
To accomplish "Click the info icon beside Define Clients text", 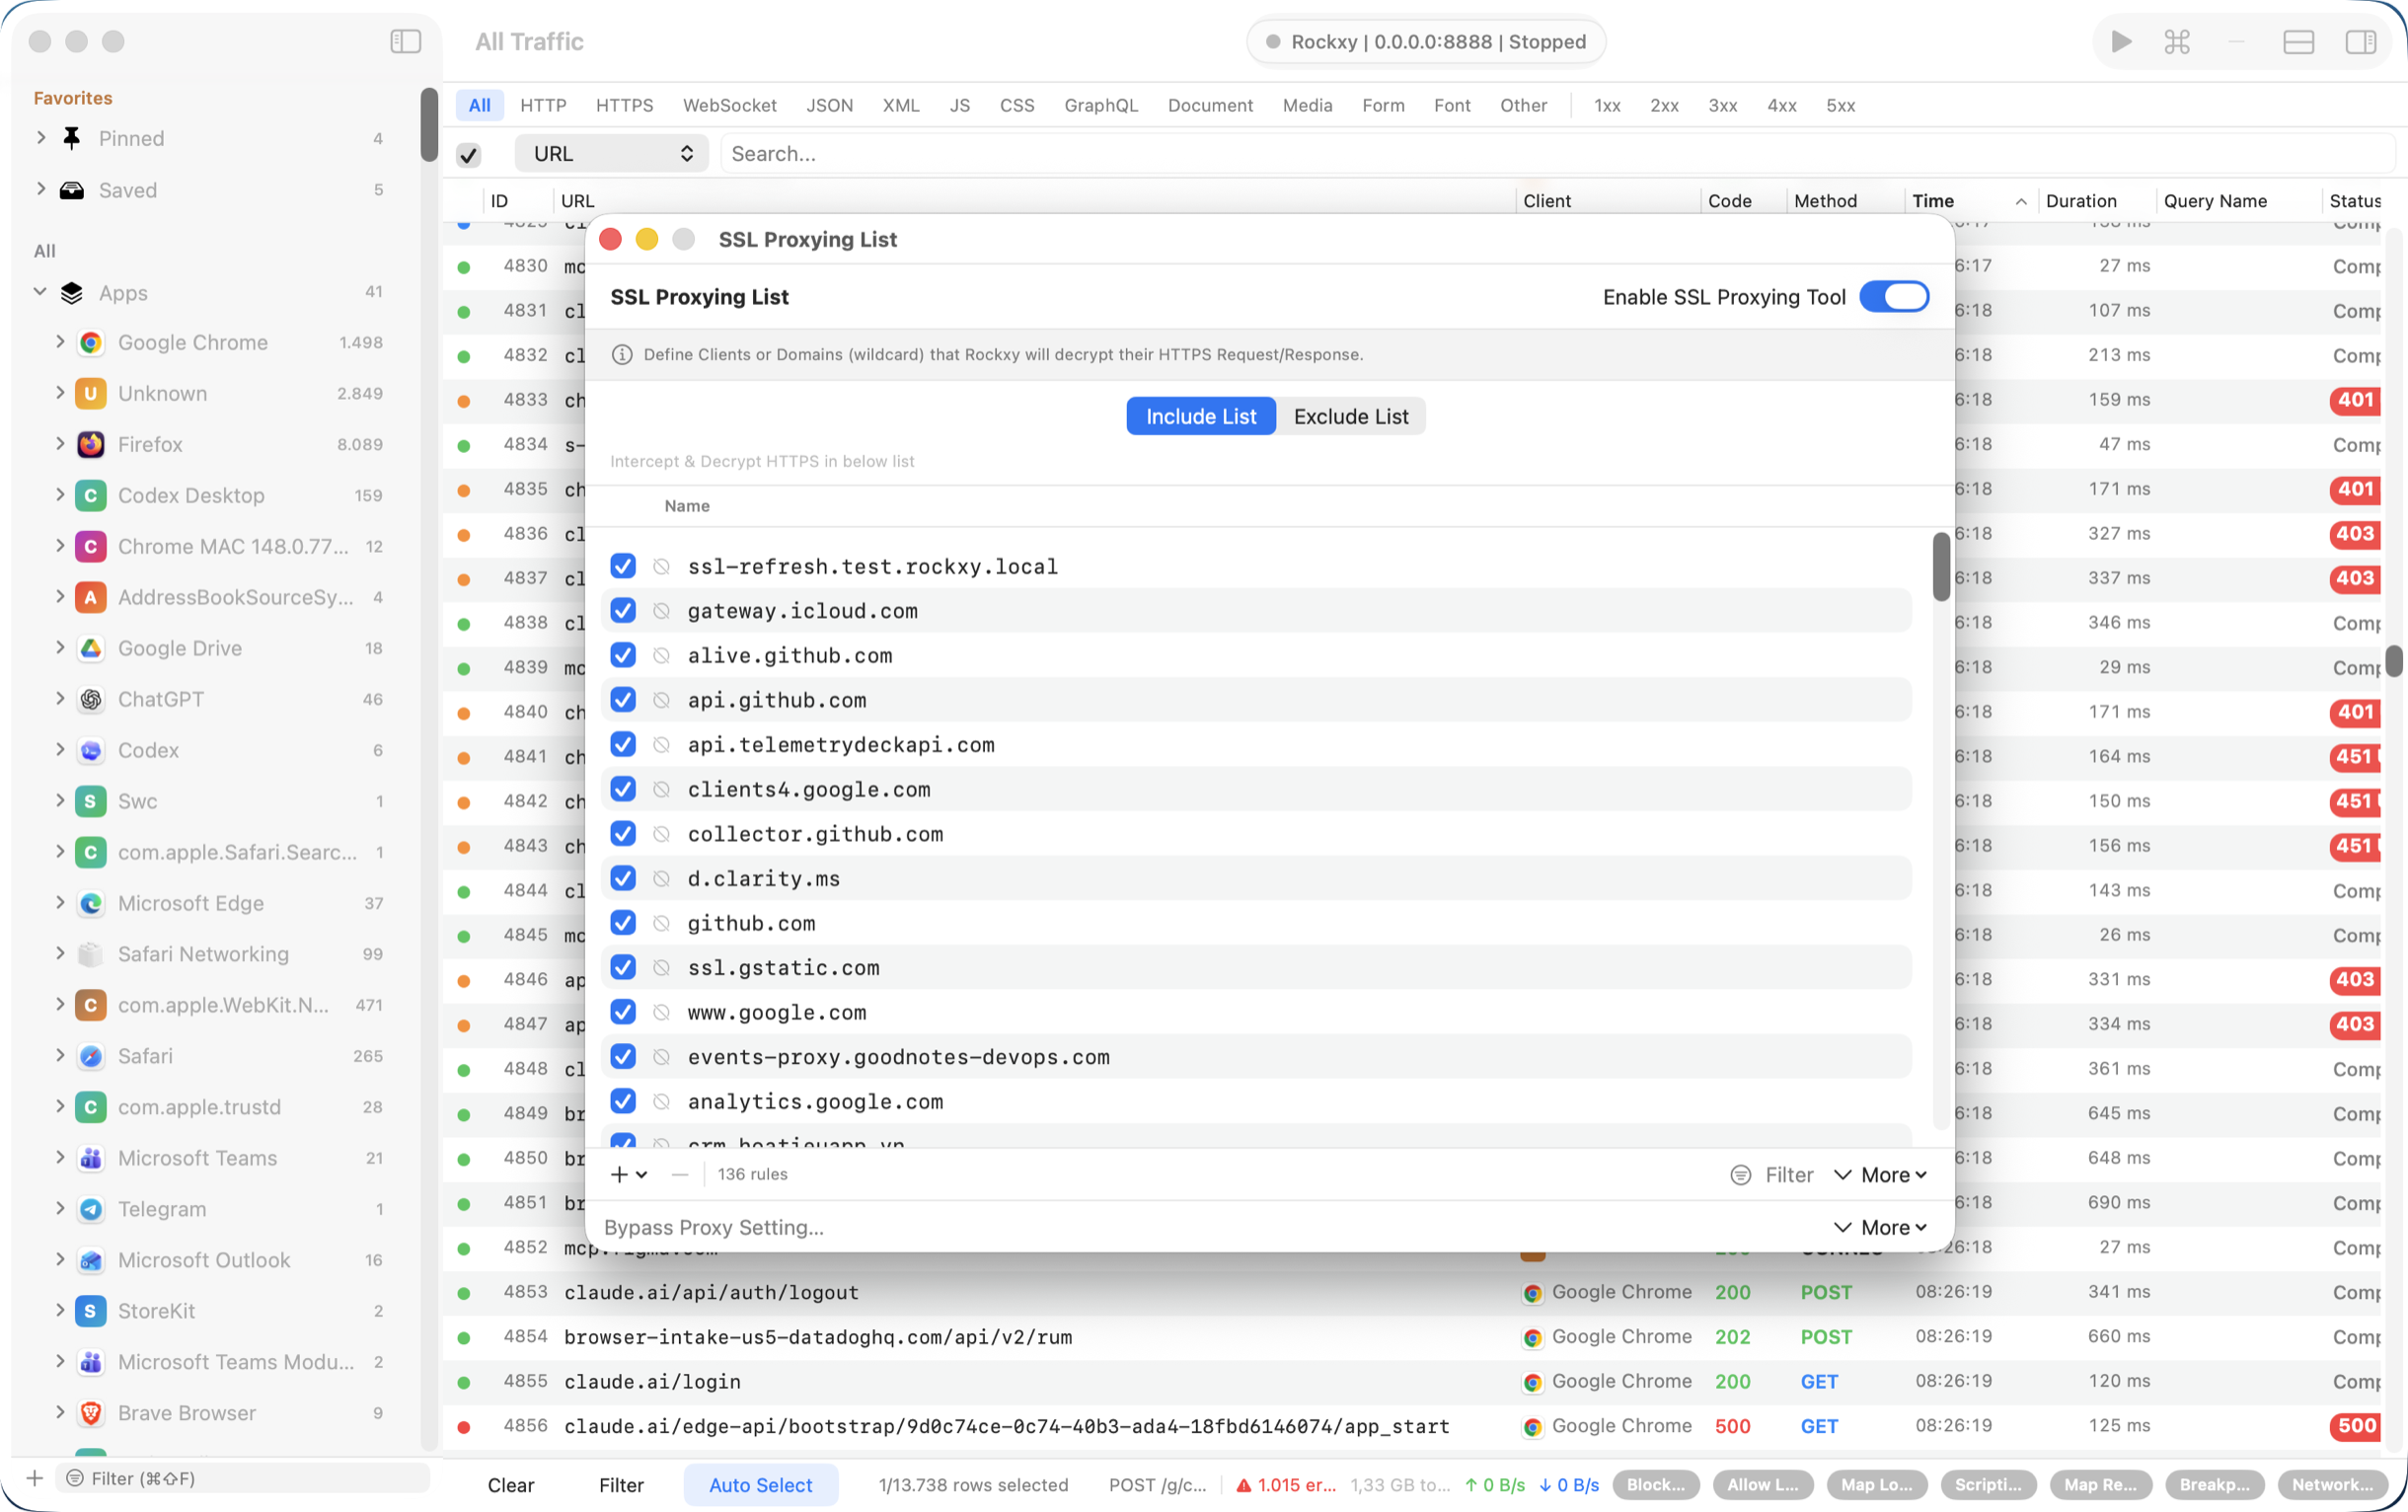I will click(x=621, y=355).
